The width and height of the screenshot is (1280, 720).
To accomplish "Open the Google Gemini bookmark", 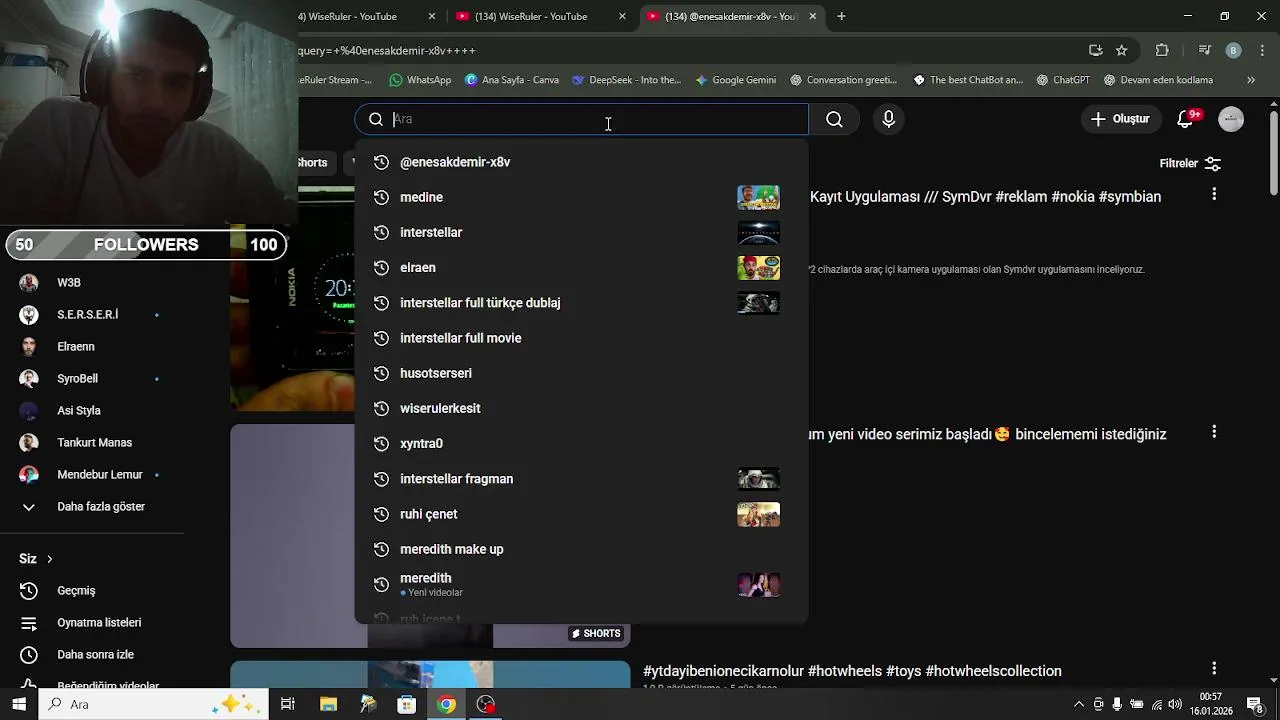I will (736, 80).
